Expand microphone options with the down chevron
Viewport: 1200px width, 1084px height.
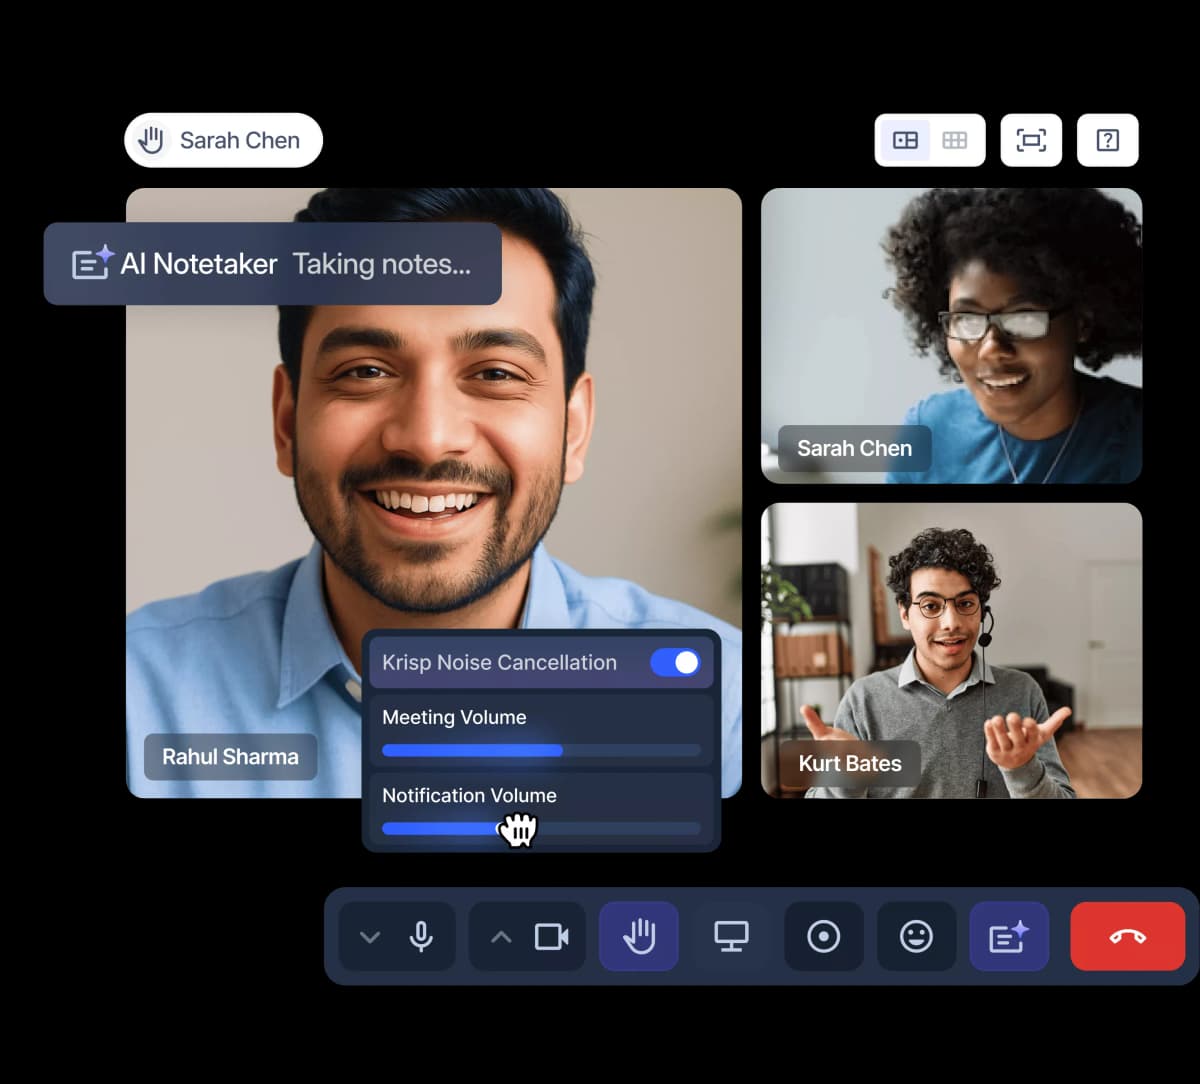tap(370, 937)
